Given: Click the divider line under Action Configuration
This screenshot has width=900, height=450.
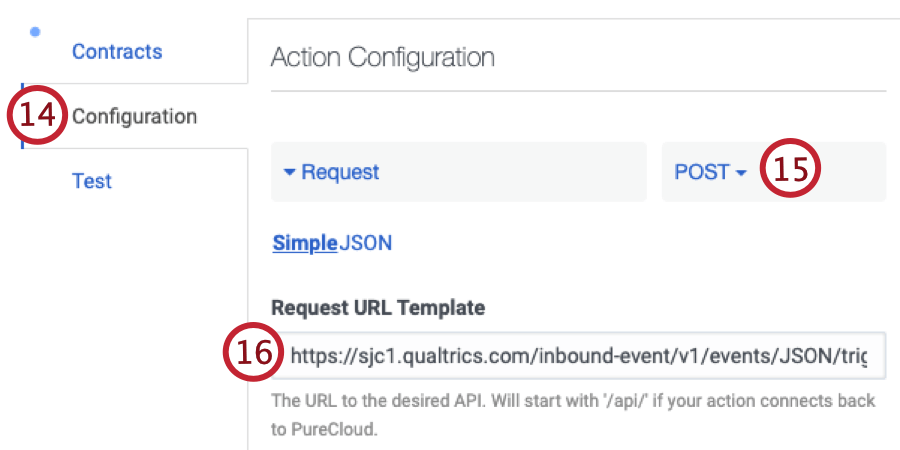Looking at the screenshot, I should click(x=578, y=91).
